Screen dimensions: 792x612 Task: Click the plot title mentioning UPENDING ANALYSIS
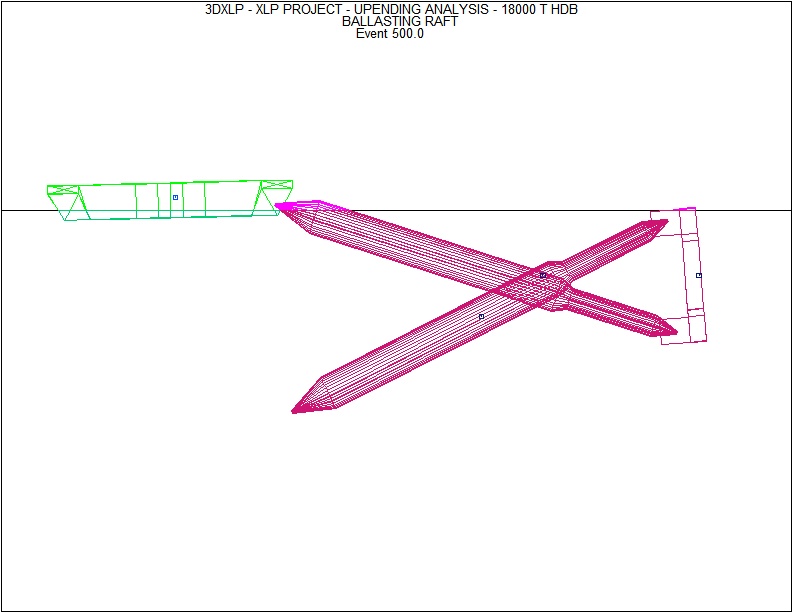pos(391,9)
